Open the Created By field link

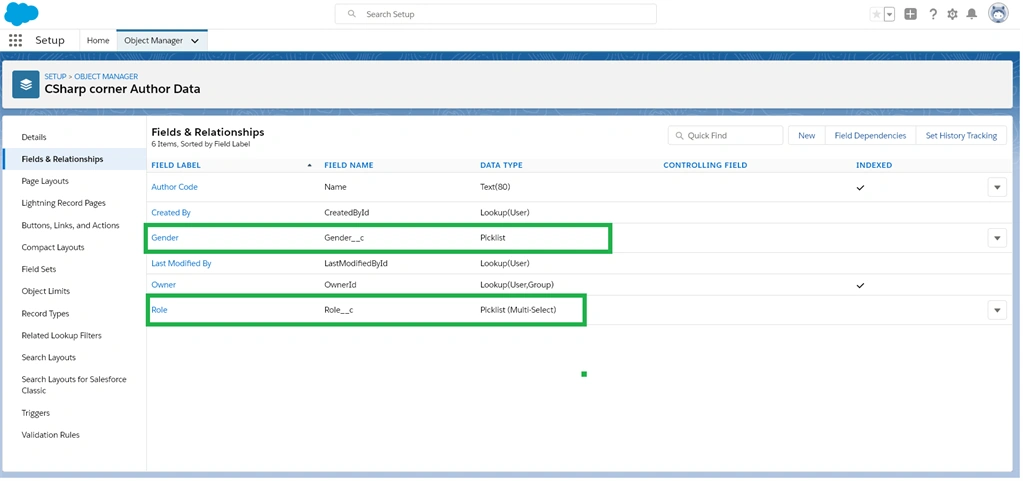click(171, 213)
